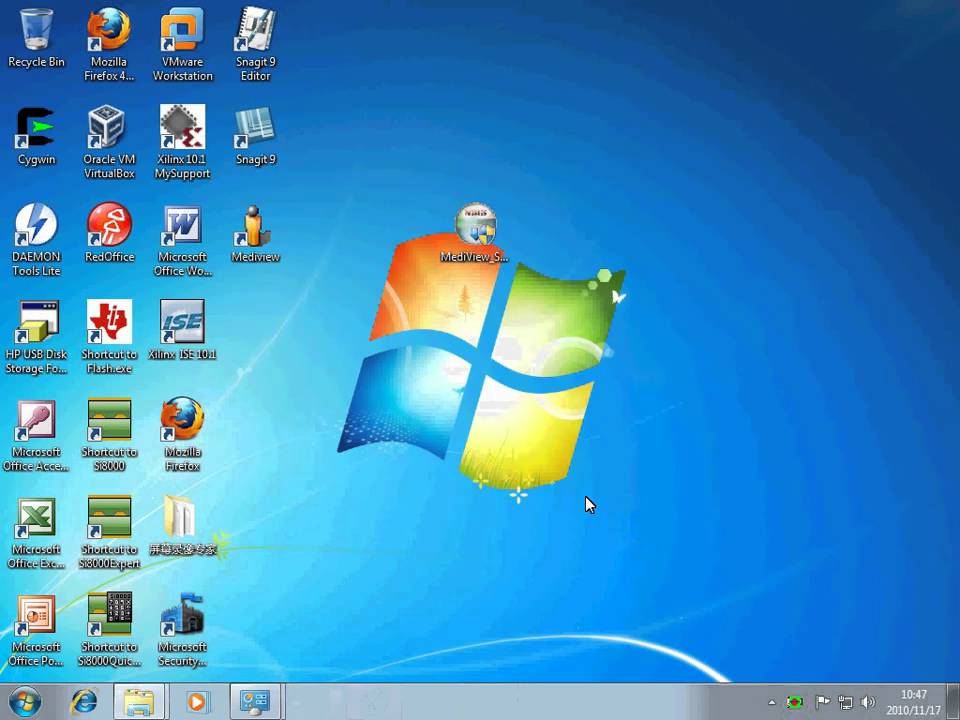Click the green recorder tray icon
960x720 pixels.
(795, 702)
